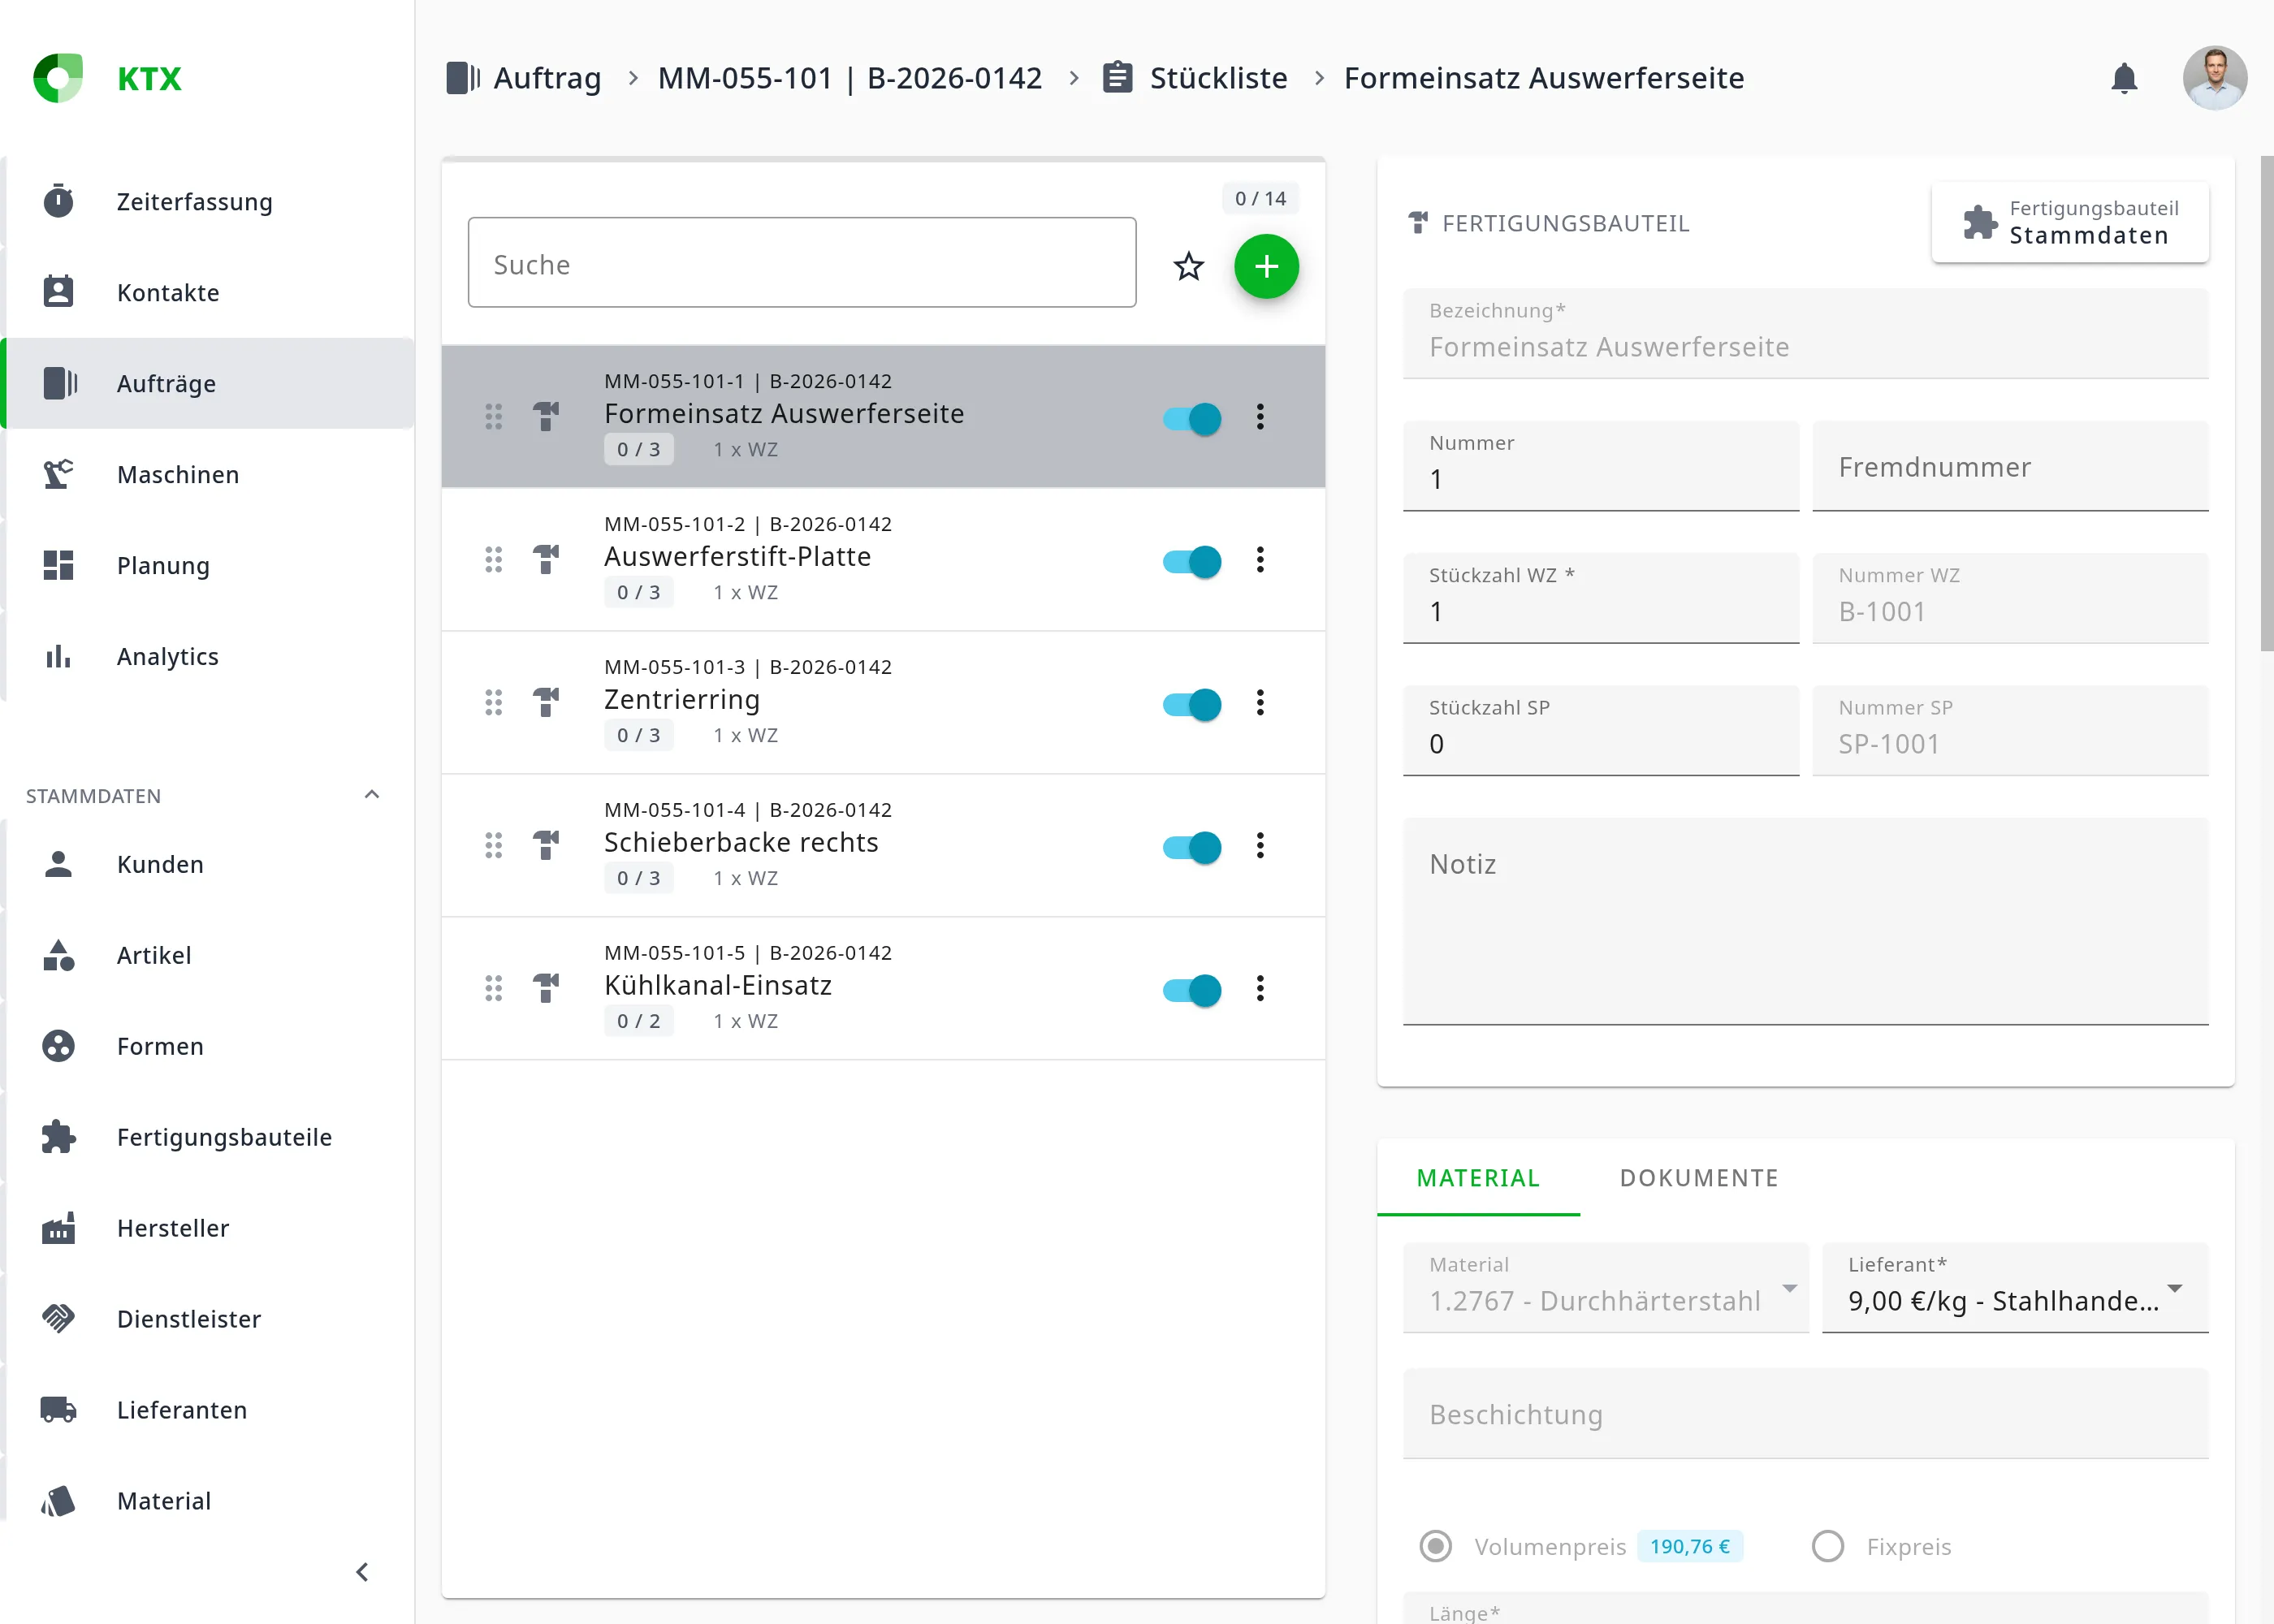
Task: Click the Stückliste clipboard icon in breadcrumb
Action: [1117, 78]
